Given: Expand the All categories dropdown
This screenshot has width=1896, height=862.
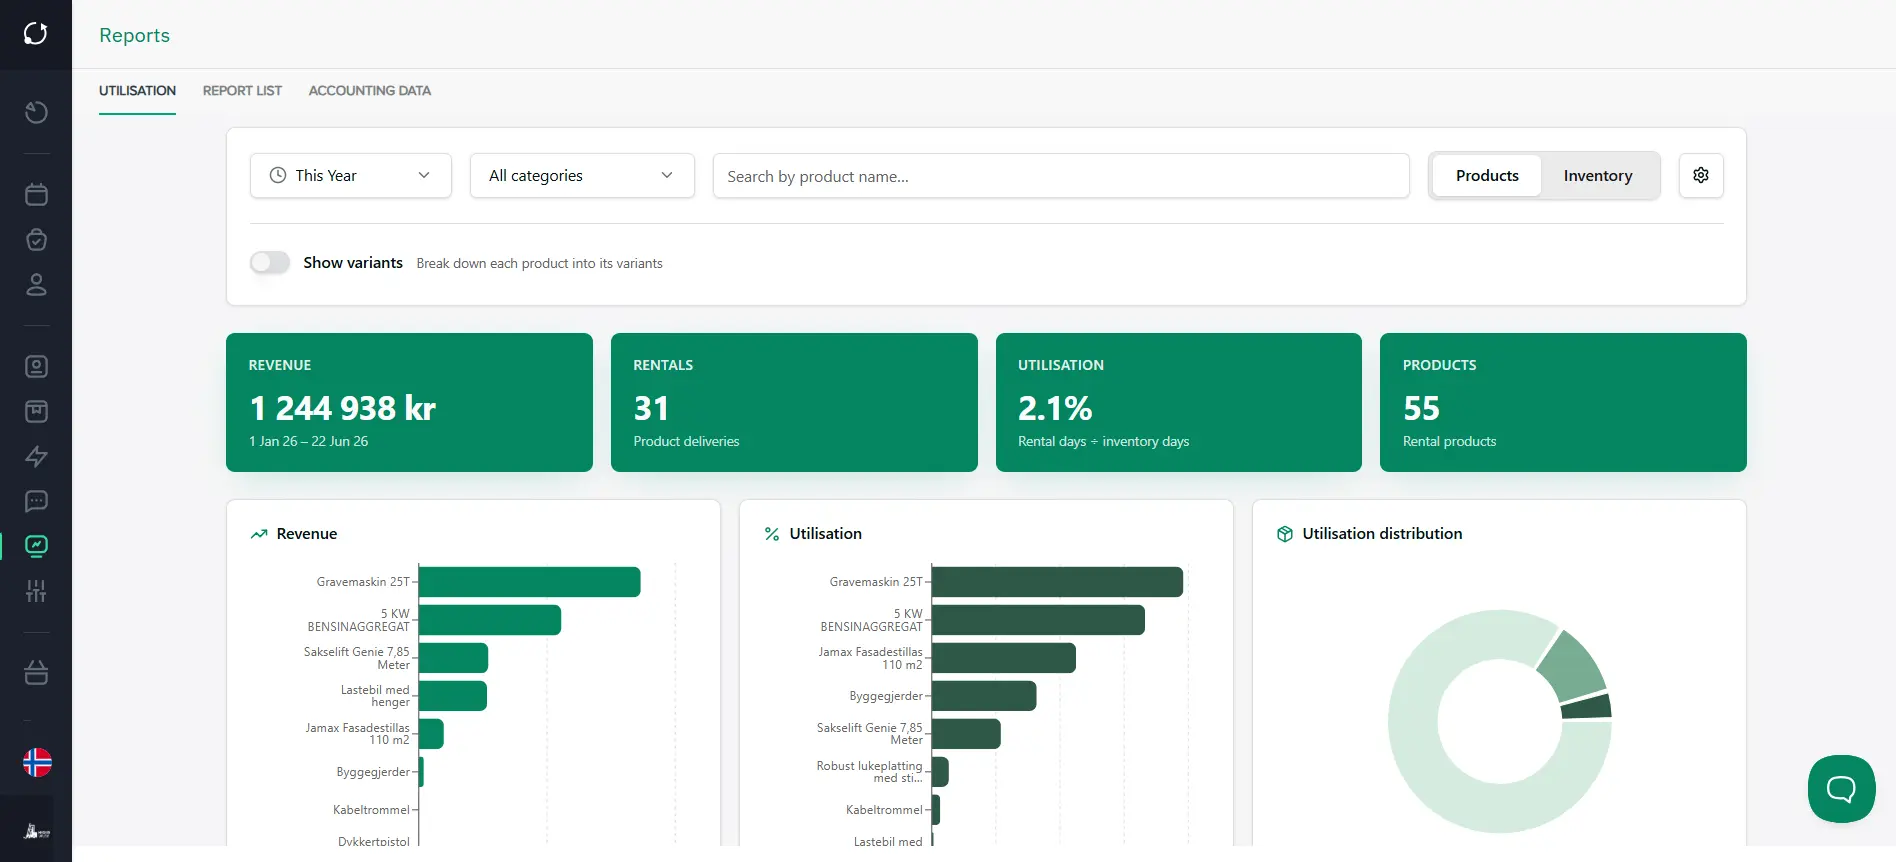Looking at the screenshot, I should tap(582, 175).
